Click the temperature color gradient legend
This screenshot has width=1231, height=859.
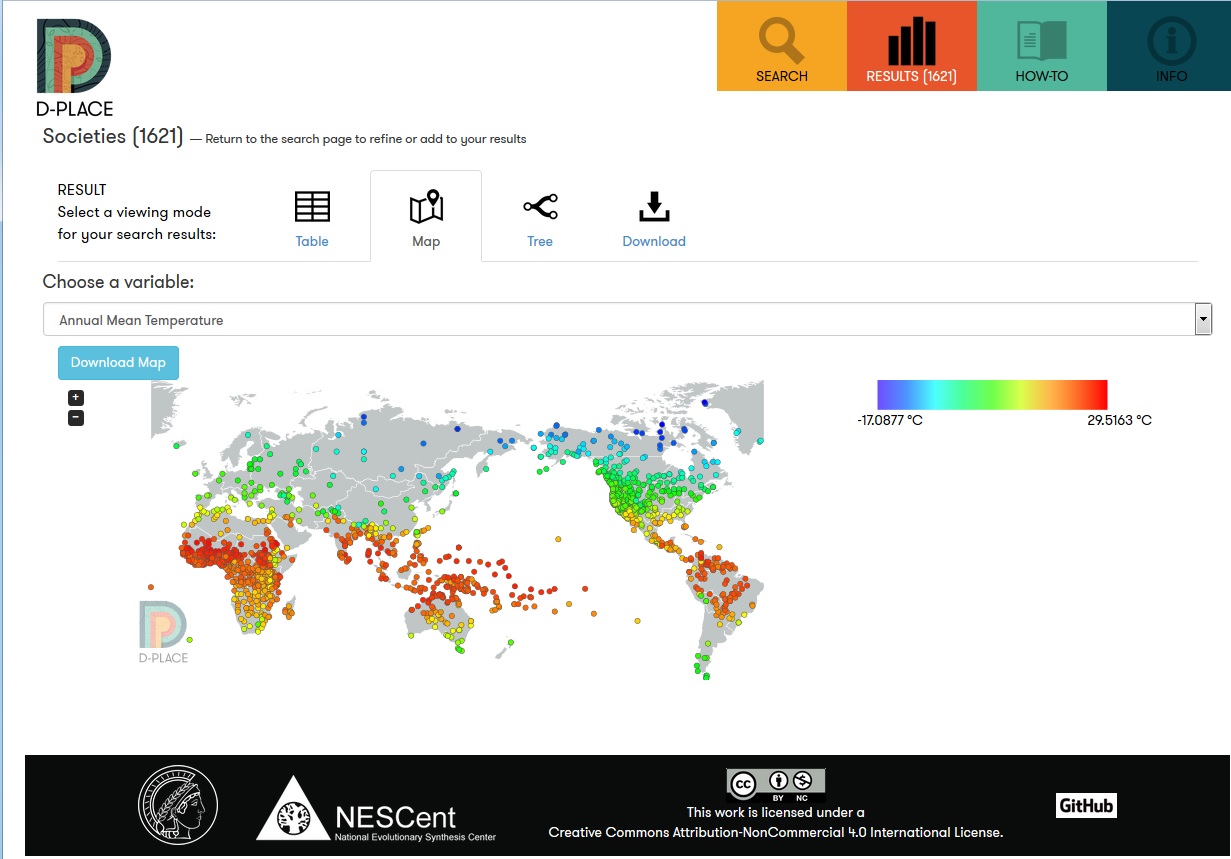(x=992, y=394)
